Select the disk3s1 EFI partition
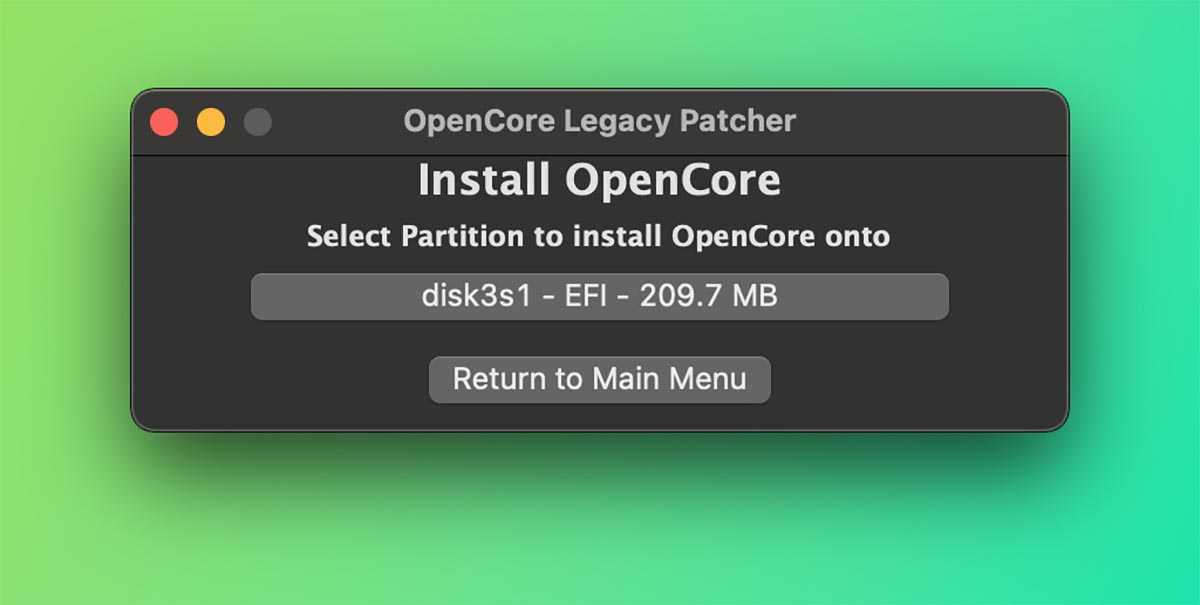 (599, 297)
